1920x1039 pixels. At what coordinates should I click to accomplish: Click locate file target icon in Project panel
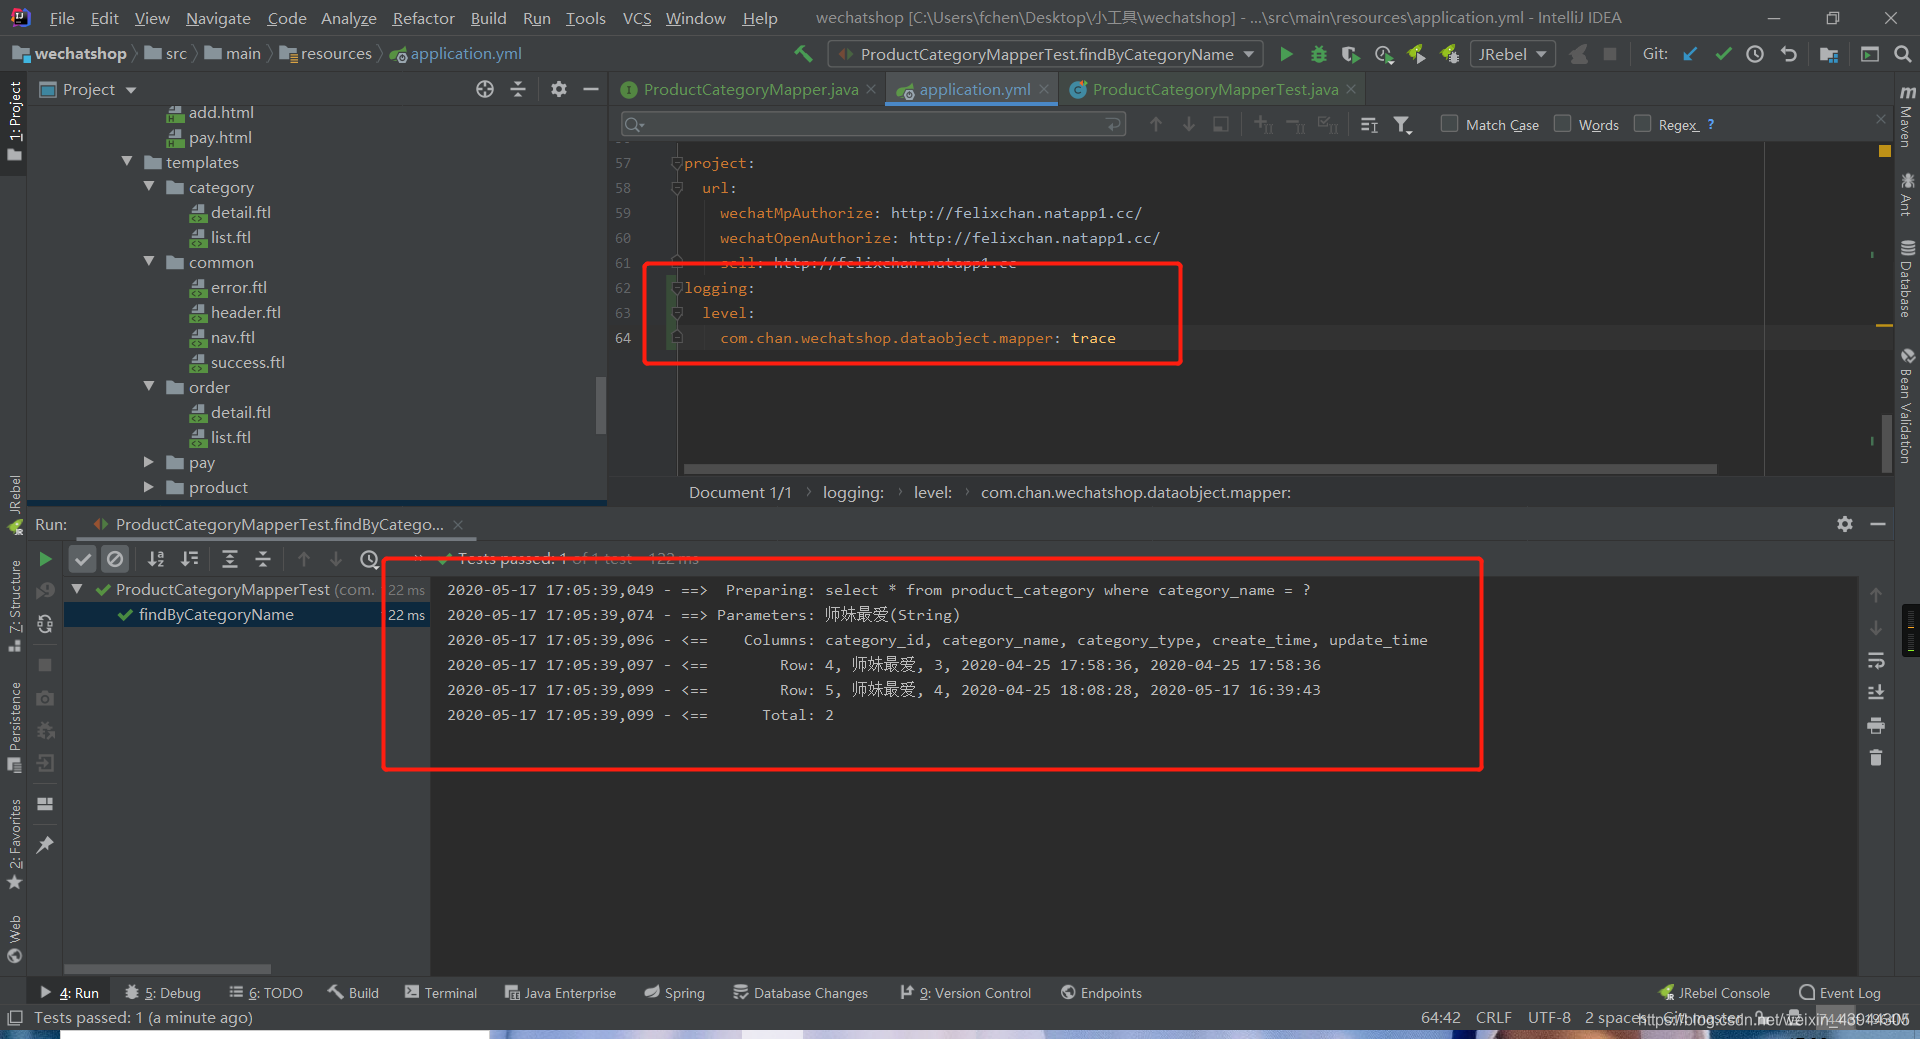pyautogui.click(x=485, y=89)
